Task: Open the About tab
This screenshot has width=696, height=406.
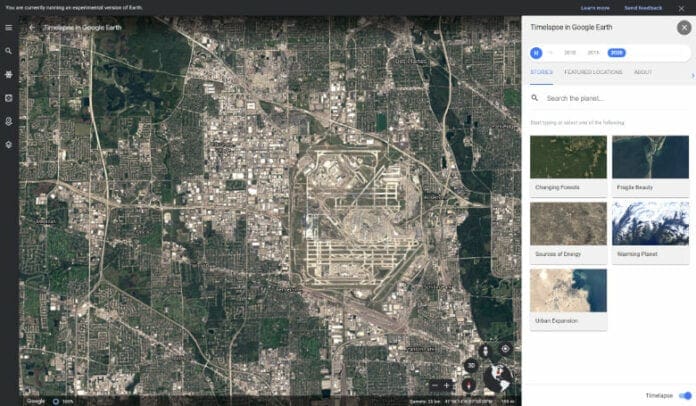Action: (x=643, y=72)
